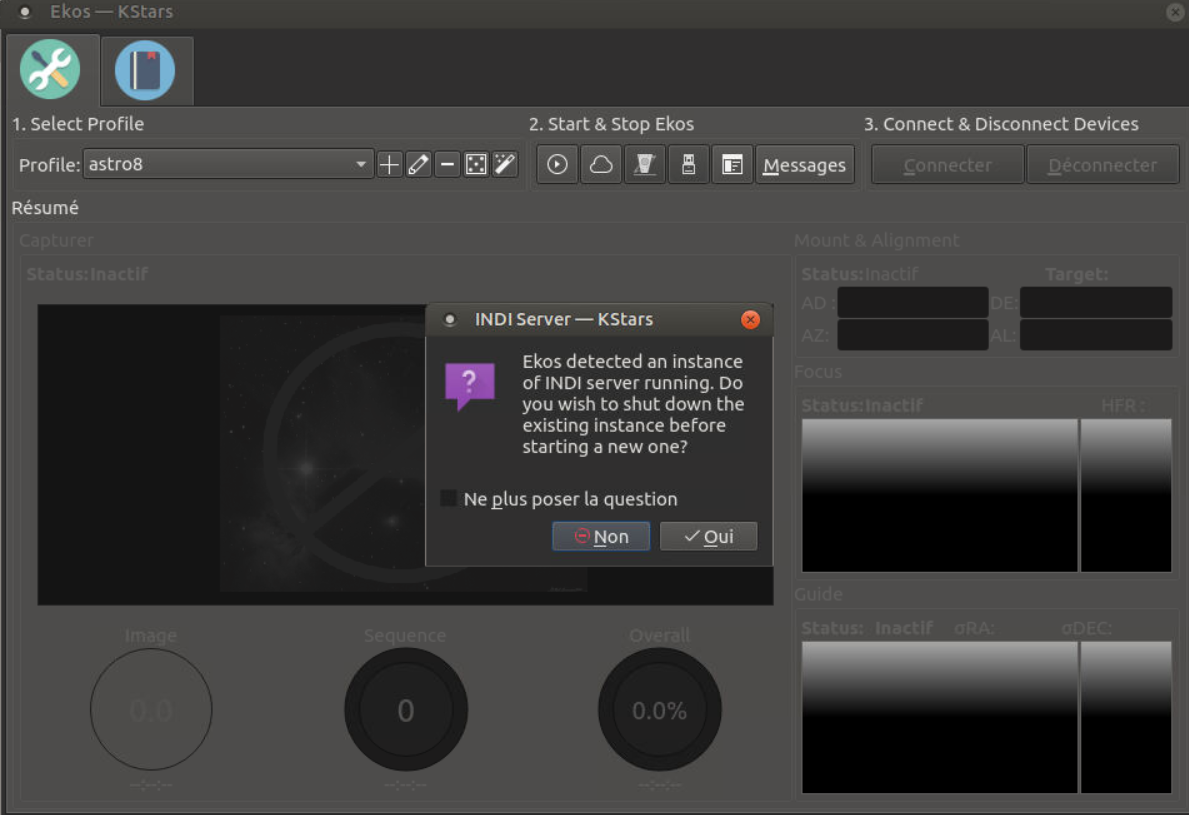The width and height of the screenshot is (1189, 815).
Task: Open the INDI control panel icon
Action: (x=645, y=165)
